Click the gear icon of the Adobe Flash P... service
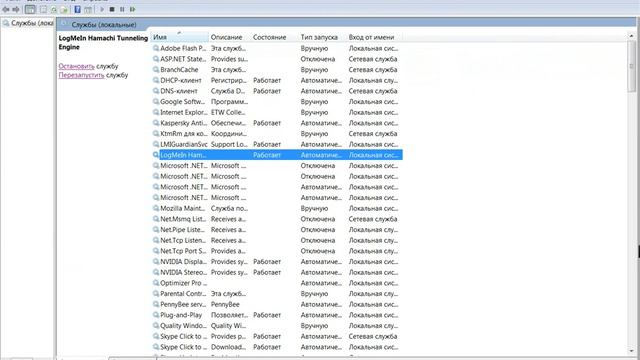 point(156,48)
